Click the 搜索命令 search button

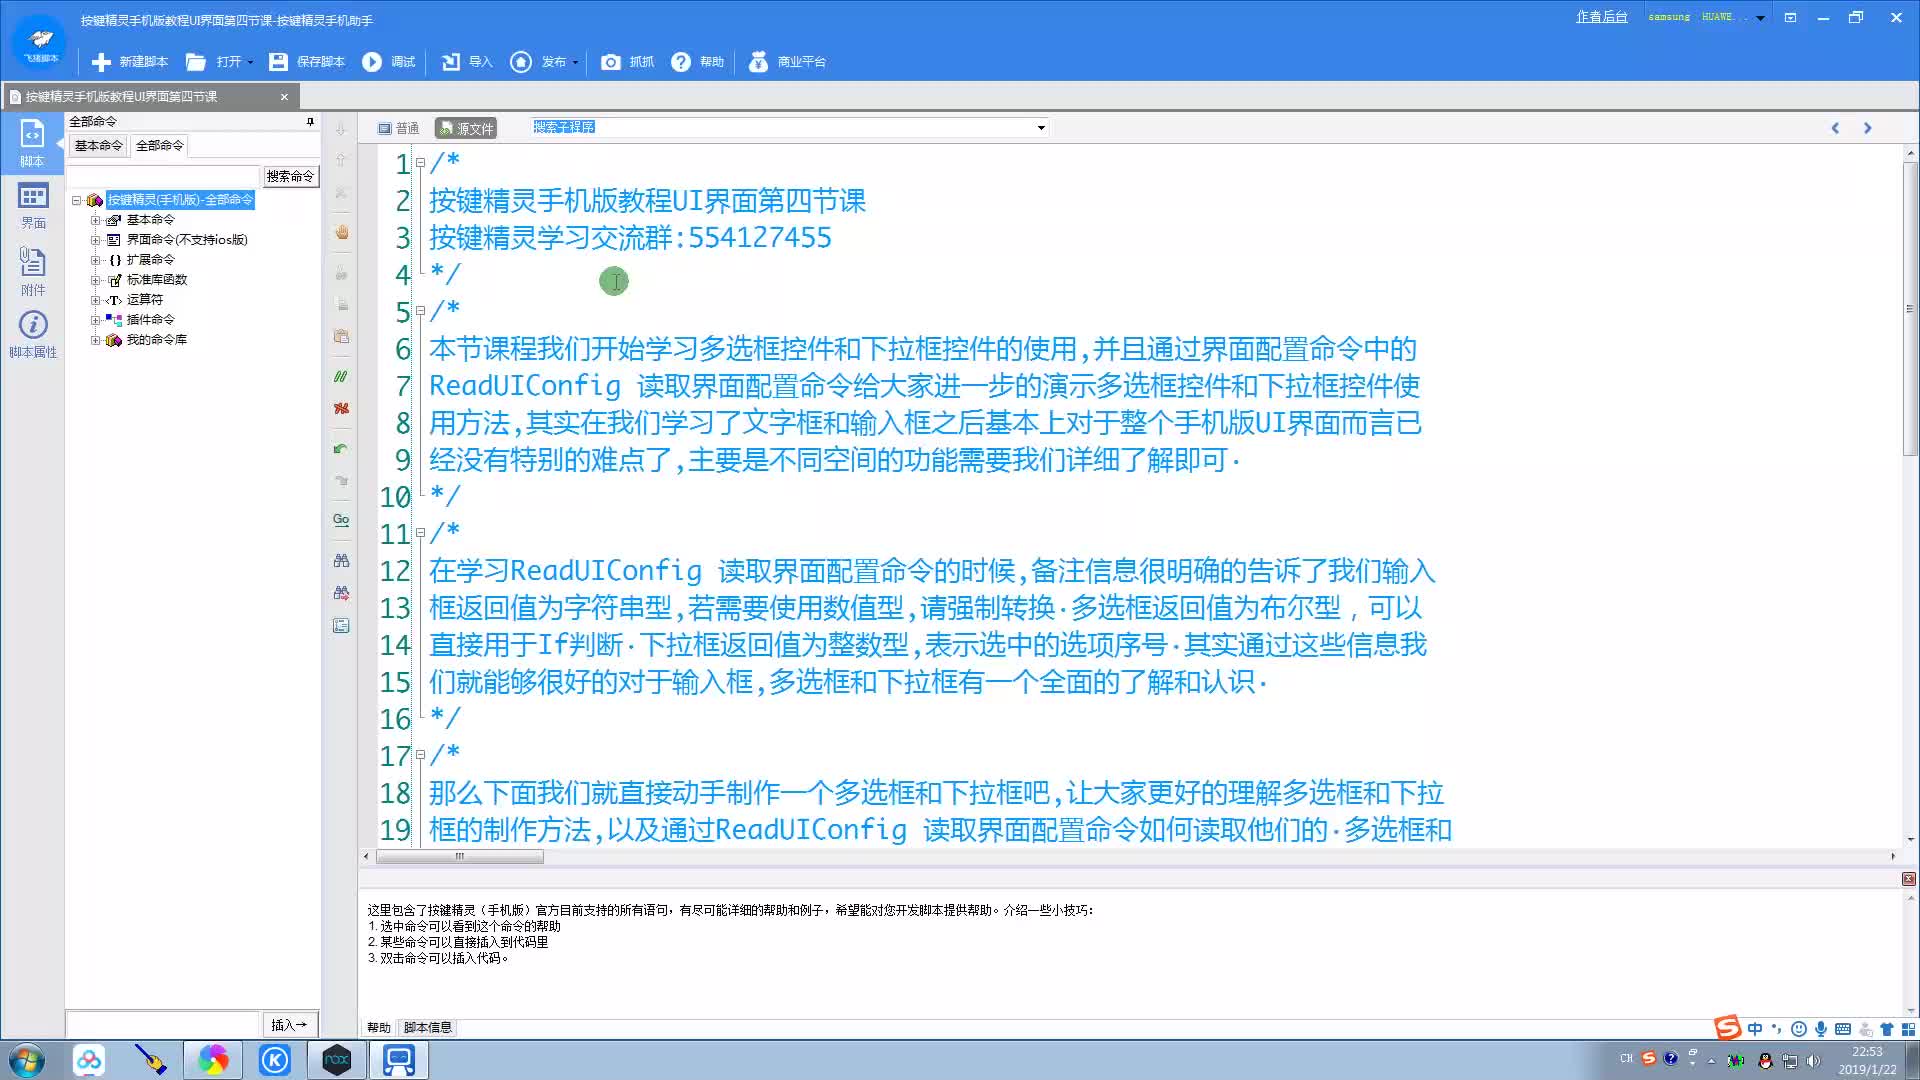290,176
